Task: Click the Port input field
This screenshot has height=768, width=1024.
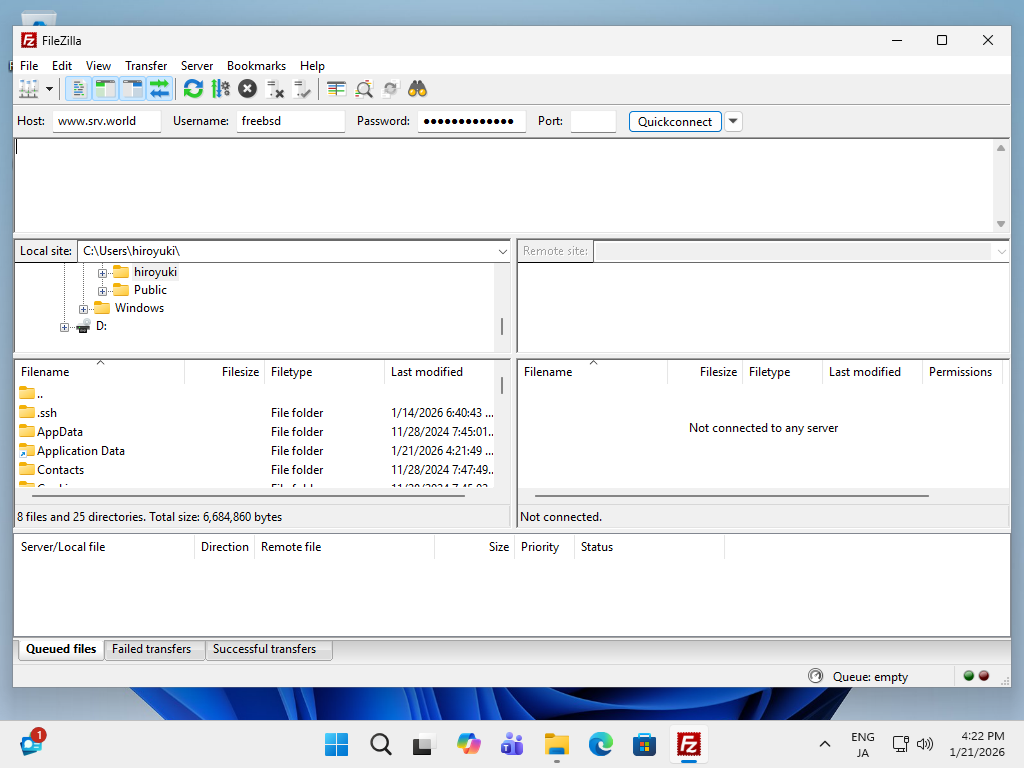Action: pyautogui.click(x=592, y=121)
